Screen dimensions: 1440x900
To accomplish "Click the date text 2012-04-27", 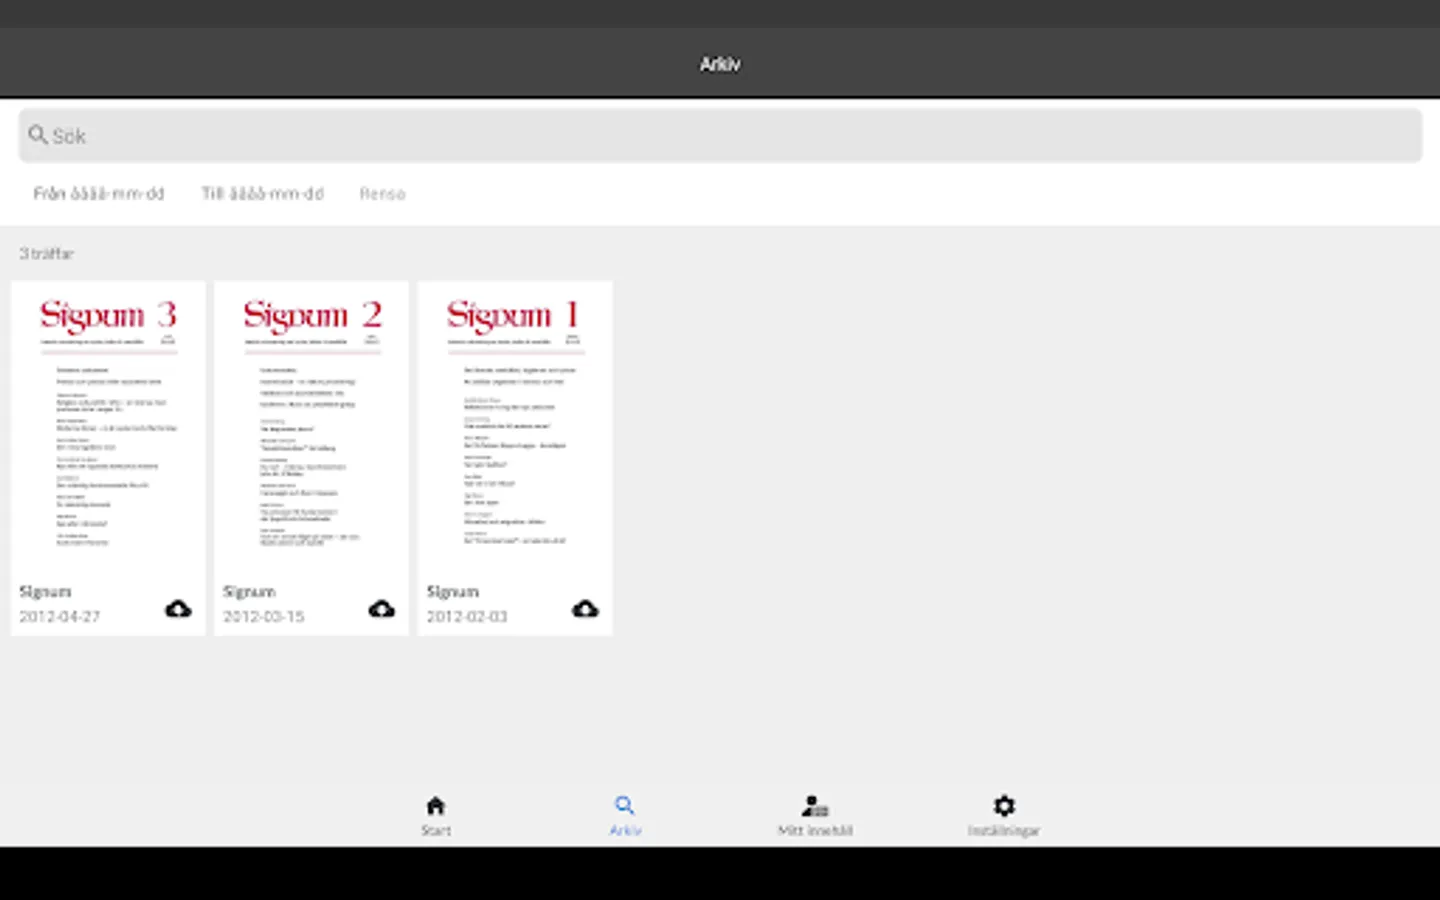I will pos(60,617).
